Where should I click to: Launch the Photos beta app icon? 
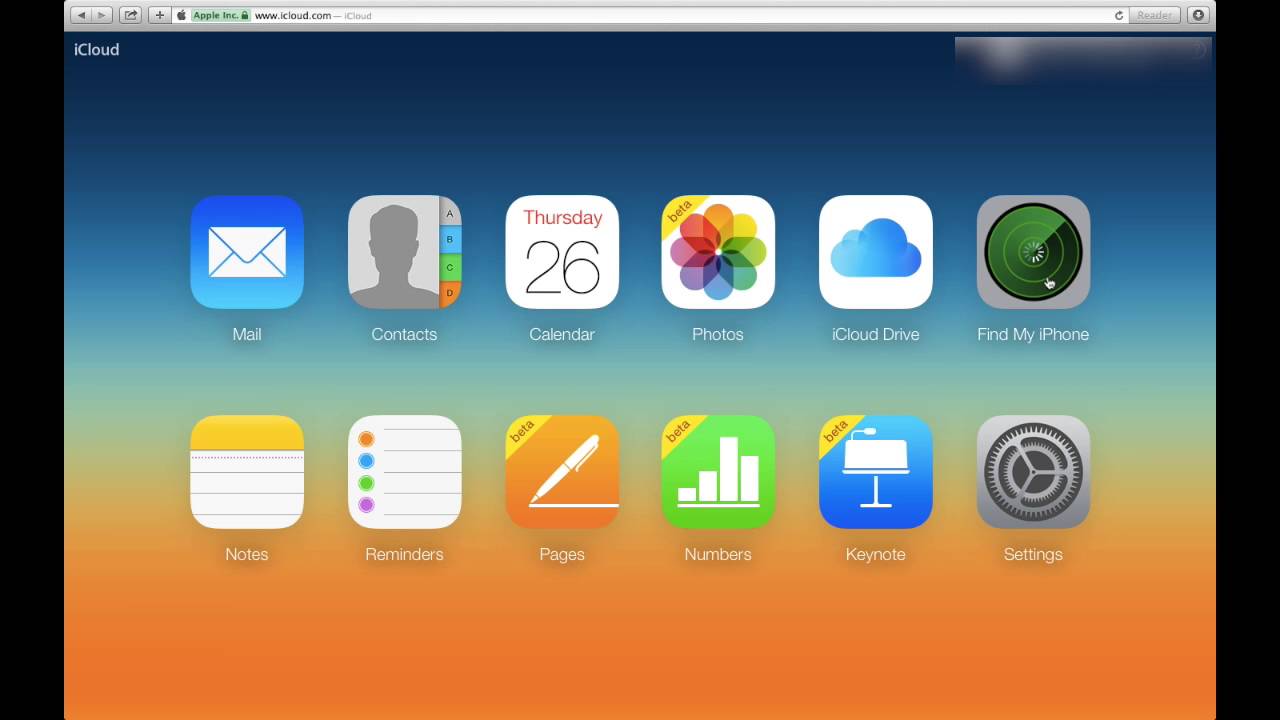(718, 252)
